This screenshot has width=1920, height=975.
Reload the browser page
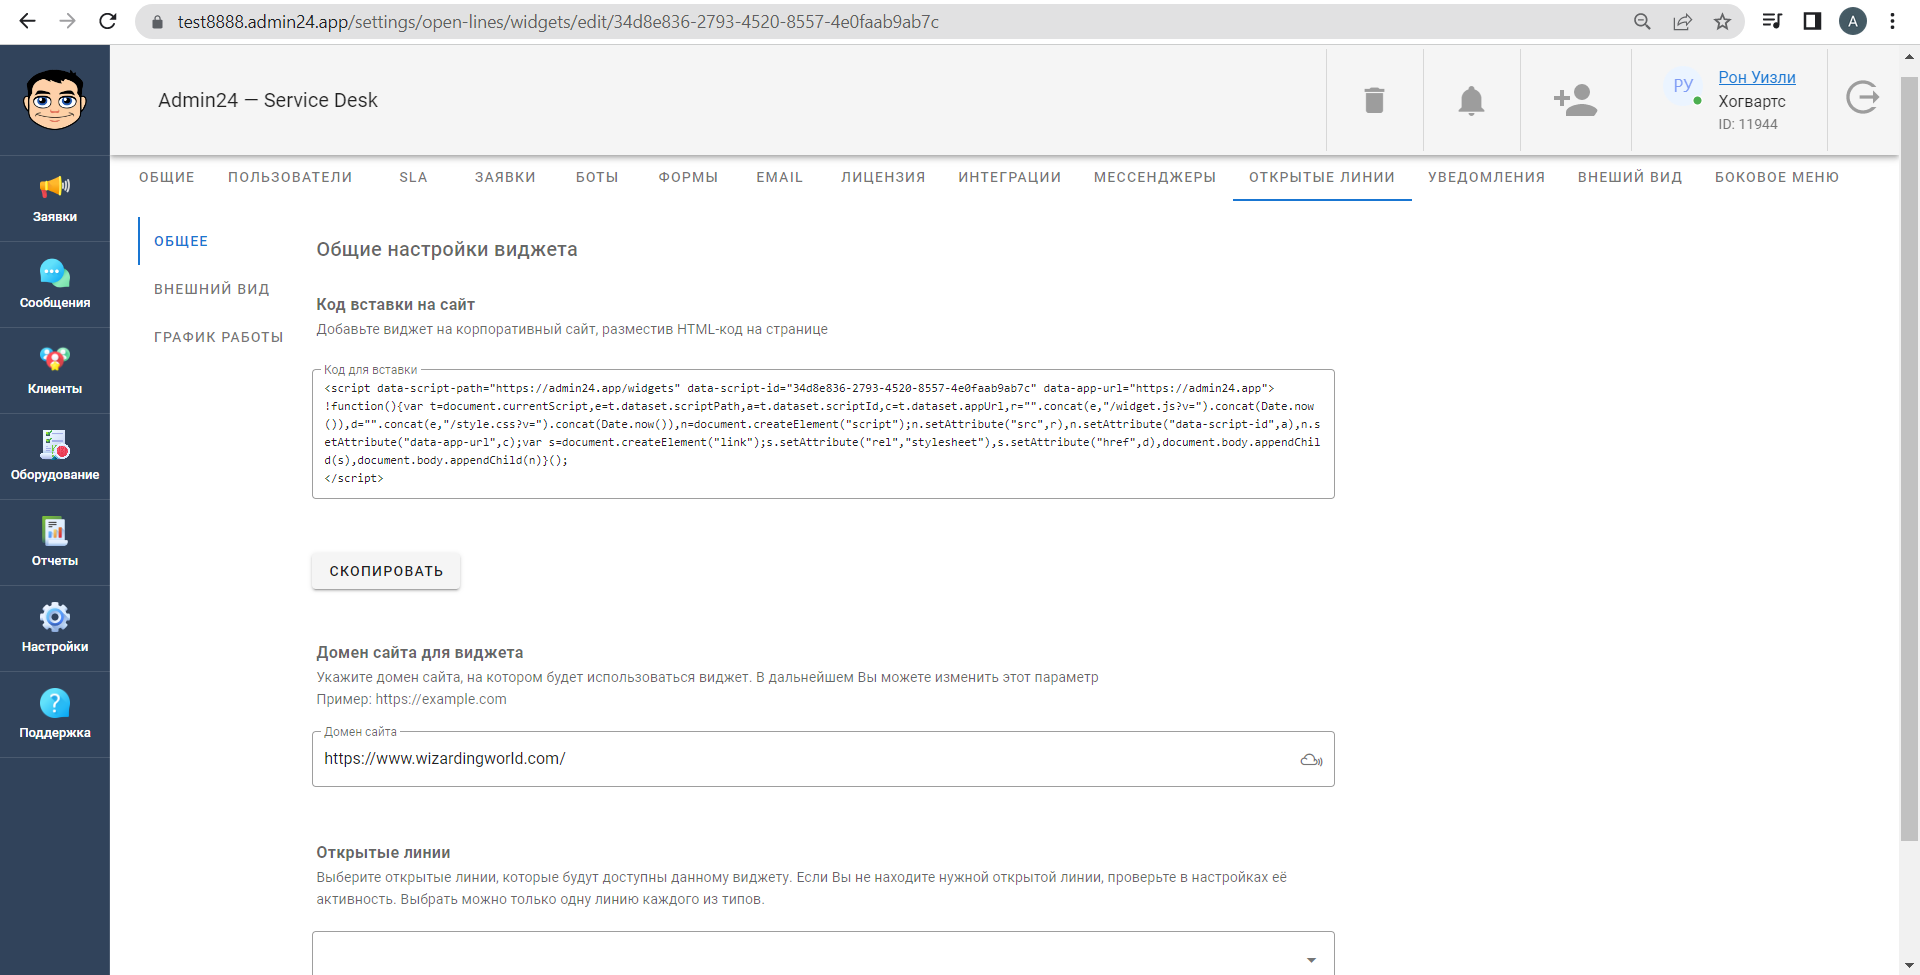tap(108, 21)
